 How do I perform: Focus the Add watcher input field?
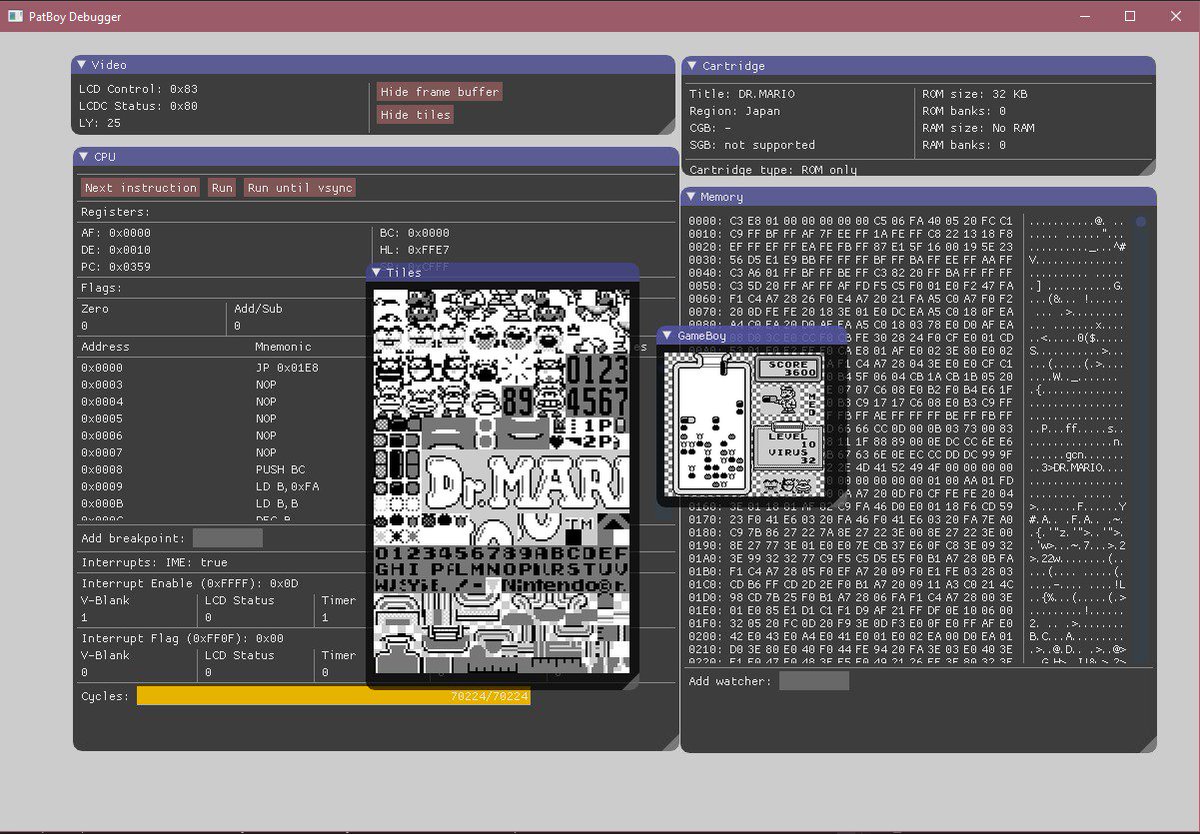click(x=814, y=681)
